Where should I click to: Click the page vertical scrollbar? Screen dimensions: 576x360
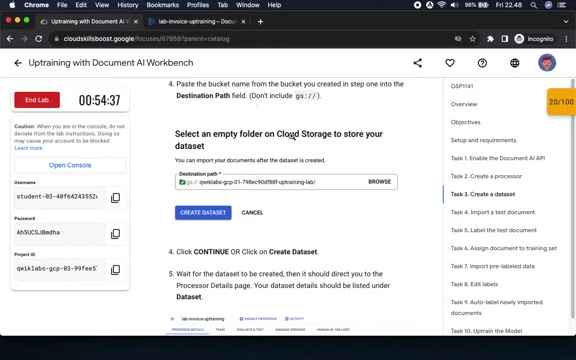[x=572, y=198]
